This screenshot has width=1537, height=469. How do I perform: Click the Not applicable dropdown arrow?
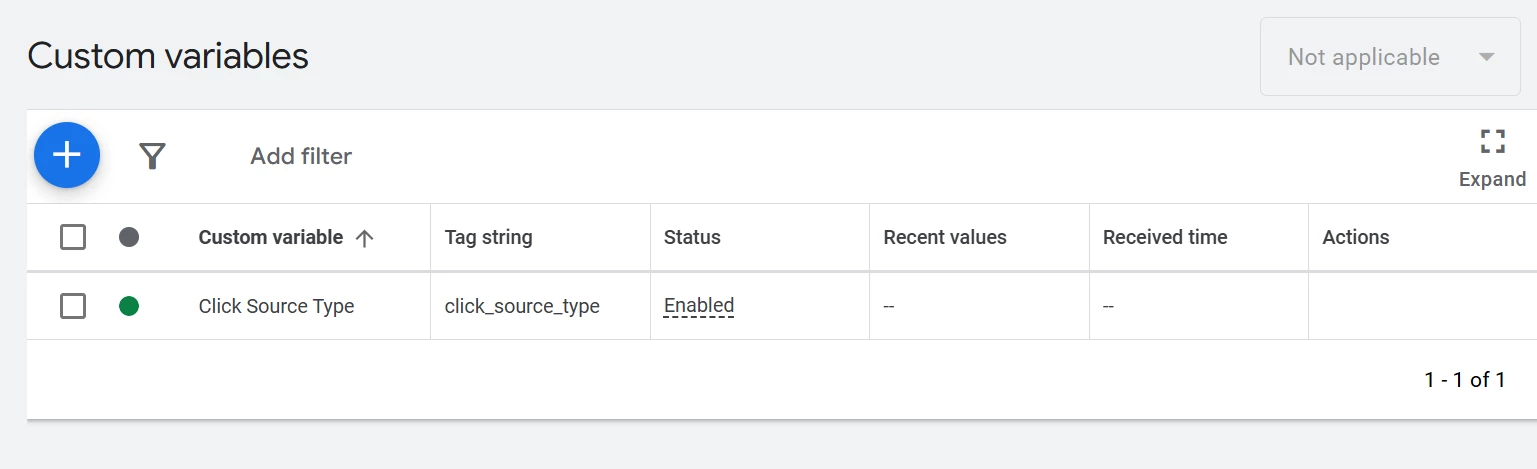pos(1486,57)
